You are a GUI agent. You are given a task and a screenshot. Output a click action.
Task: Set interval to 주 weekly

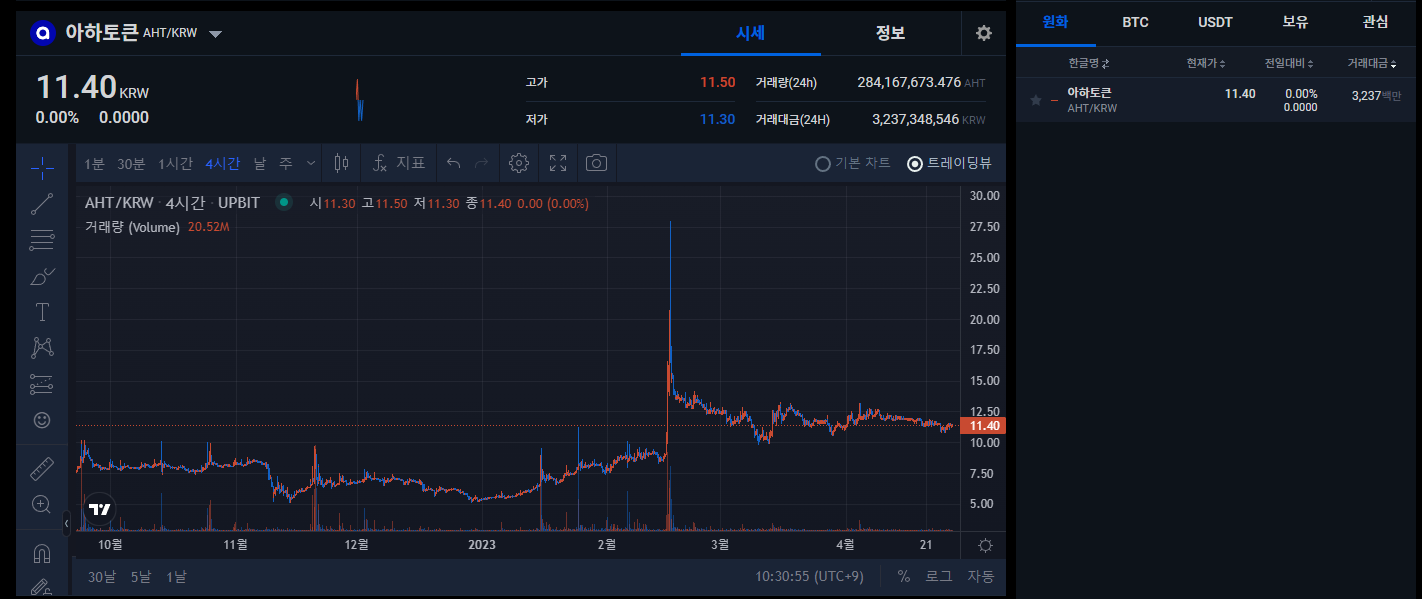[285, 163]
